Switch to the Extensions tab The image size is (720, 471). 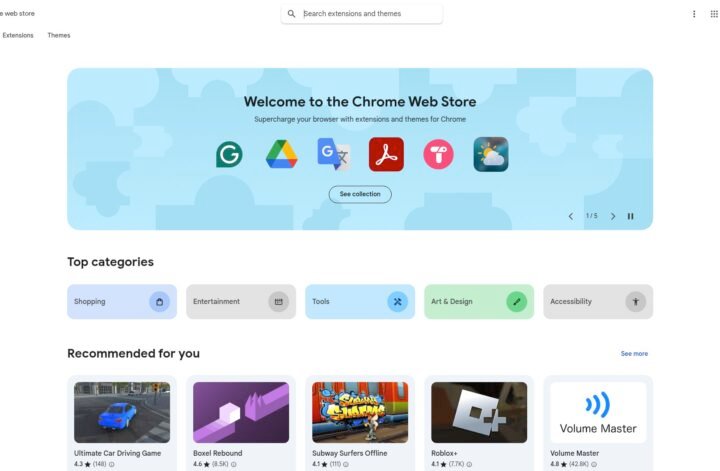click(x=18, y=35)
